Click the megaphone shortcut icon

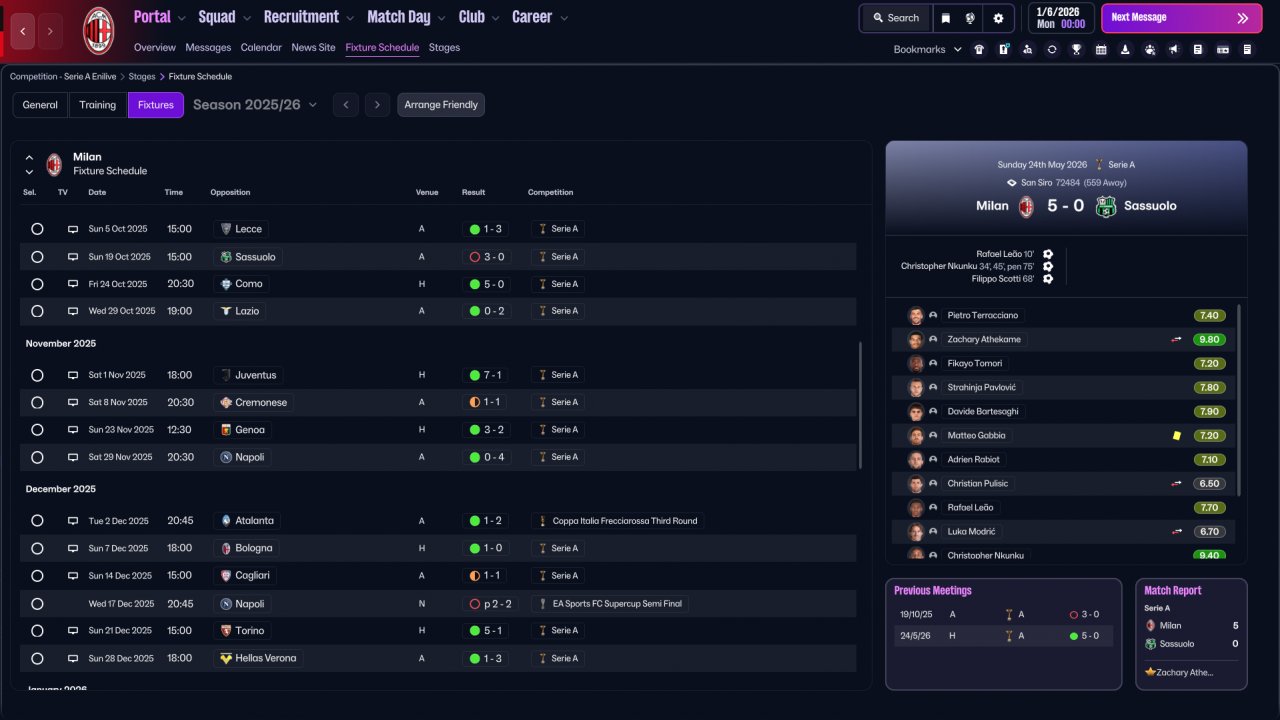click(x=1174, y=49)
